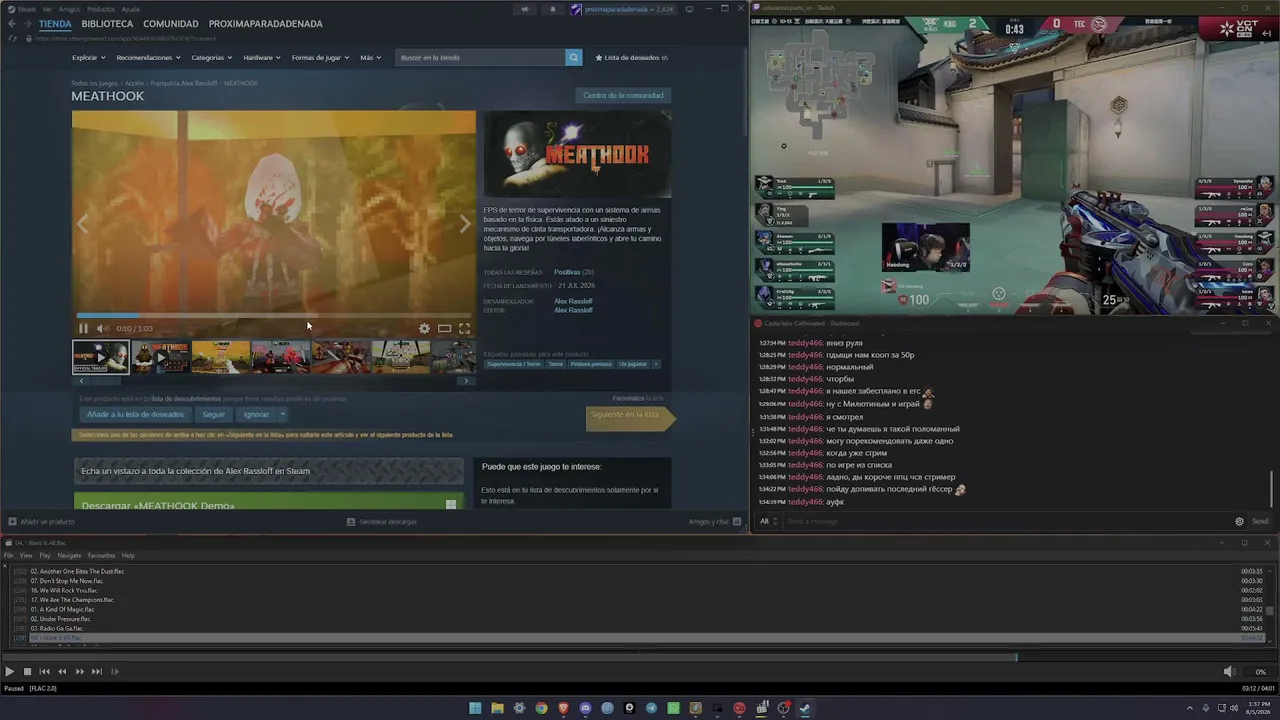Open trailer video settings gear
Screen dimensions: 1280x720
tap(424, 328)
